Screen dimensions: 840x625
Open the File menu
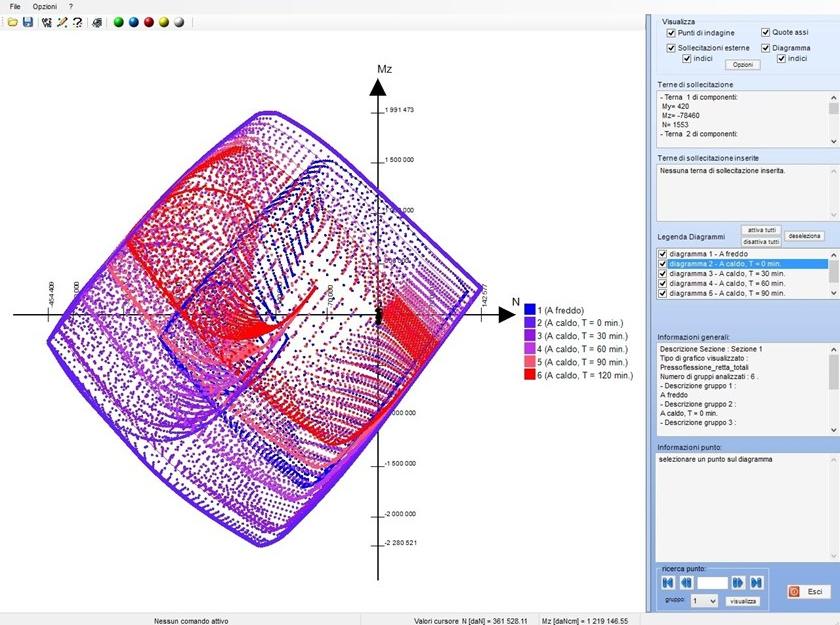pos(14,6)
